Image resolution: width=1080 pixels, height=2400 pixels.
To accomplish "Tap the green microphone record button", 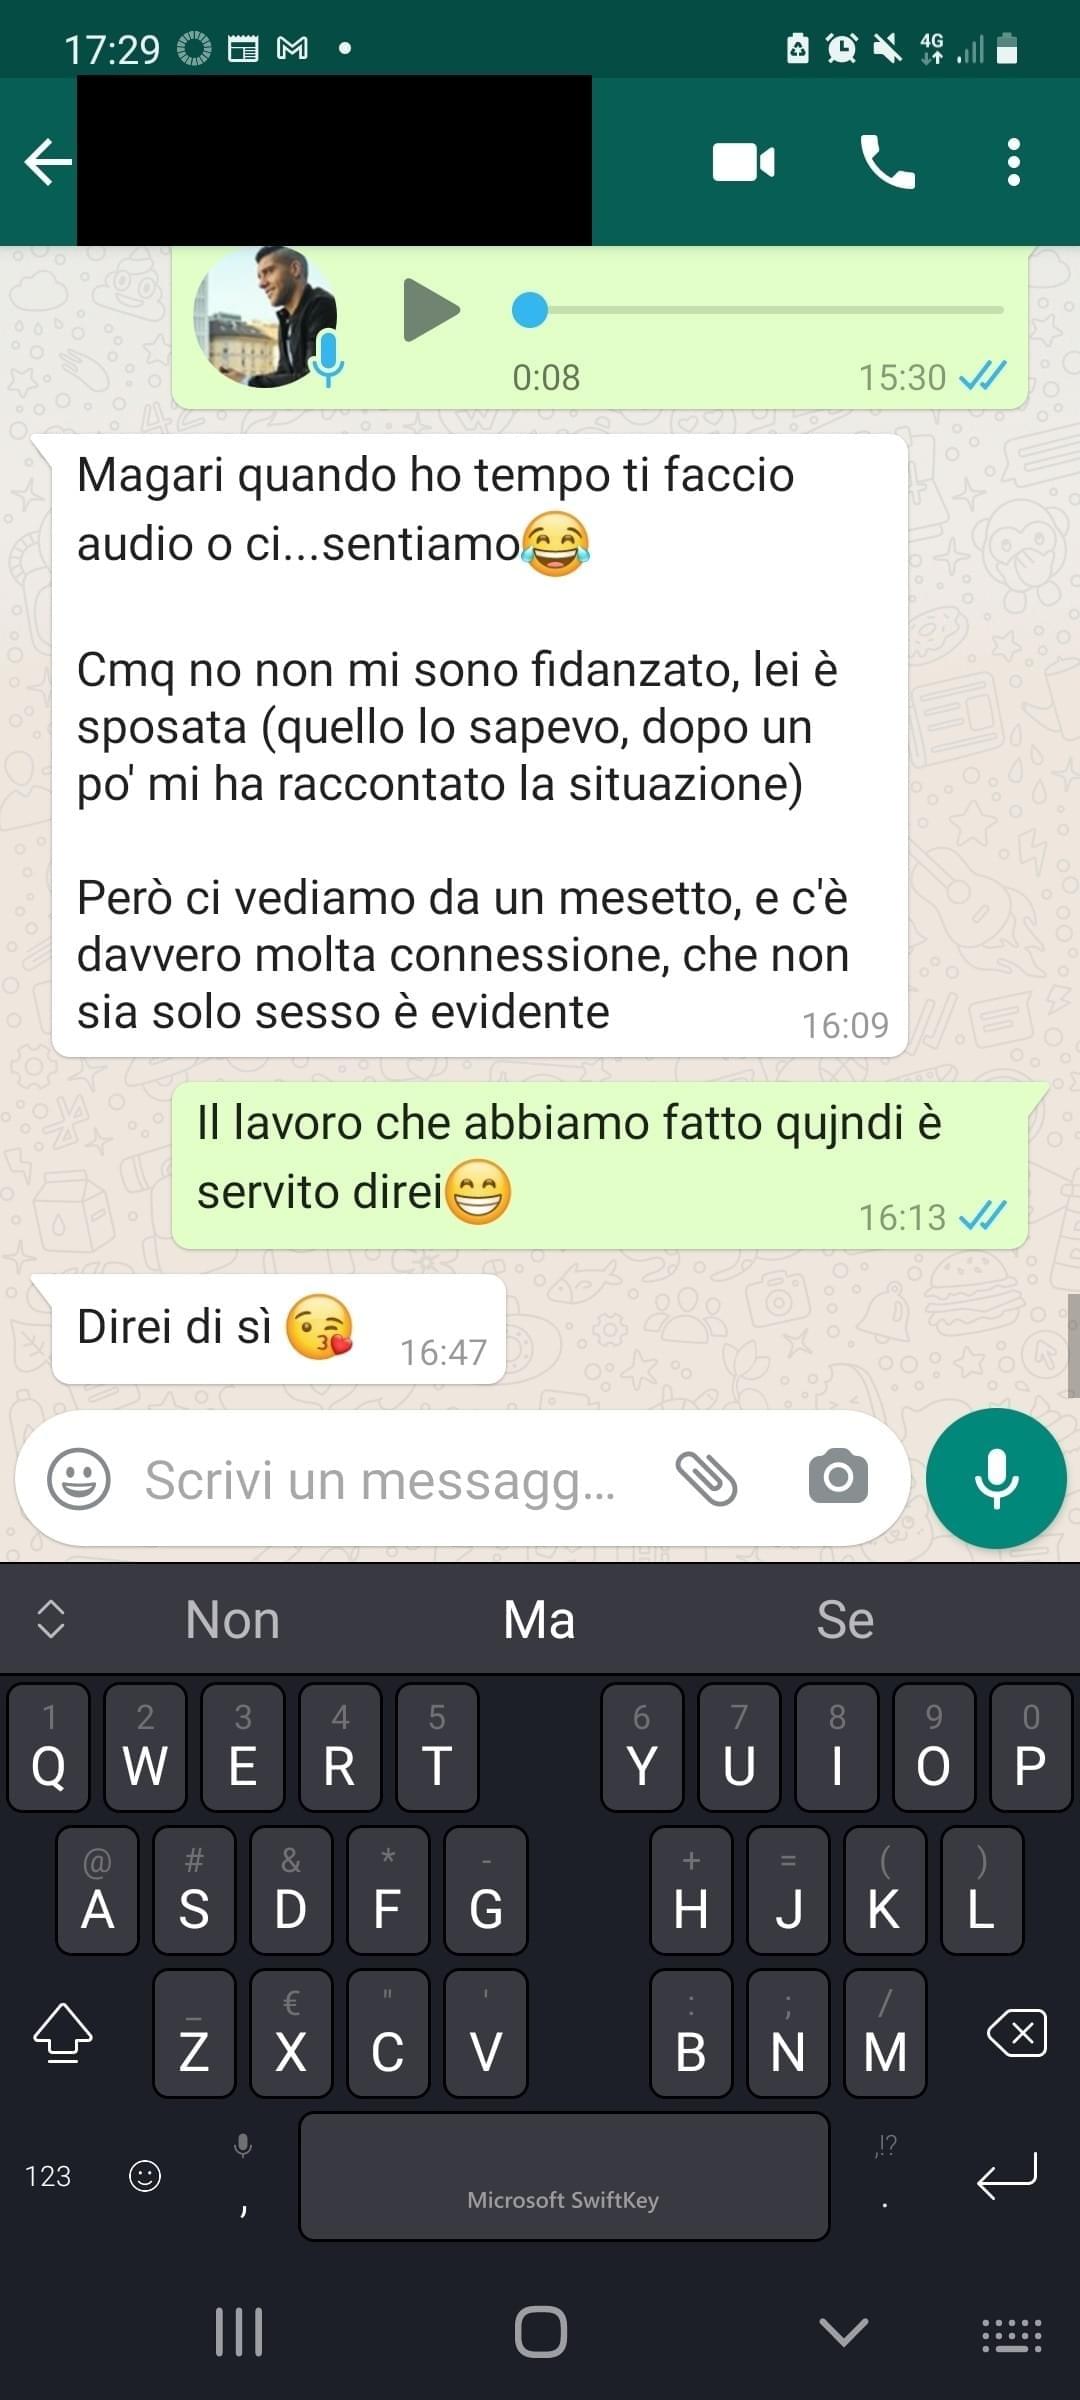I will point(996,1478).
